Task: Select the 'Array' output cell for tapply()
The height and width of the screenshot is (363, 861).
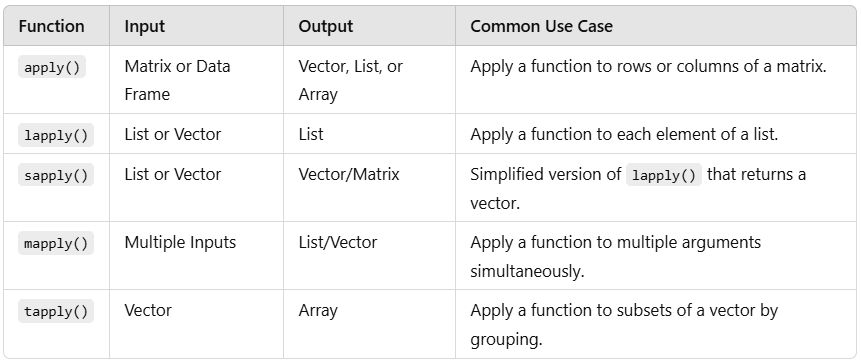Action: point(318,311)
